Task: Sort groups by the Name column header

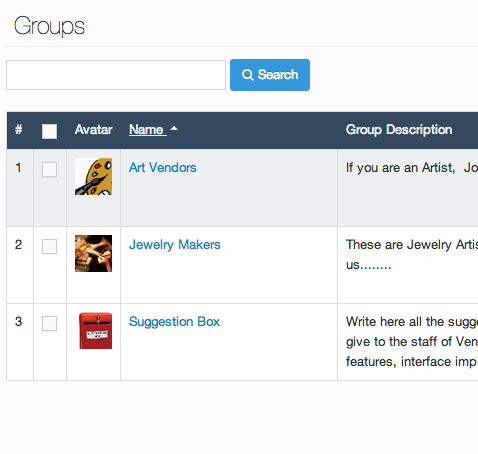Action: pos(146,129)
